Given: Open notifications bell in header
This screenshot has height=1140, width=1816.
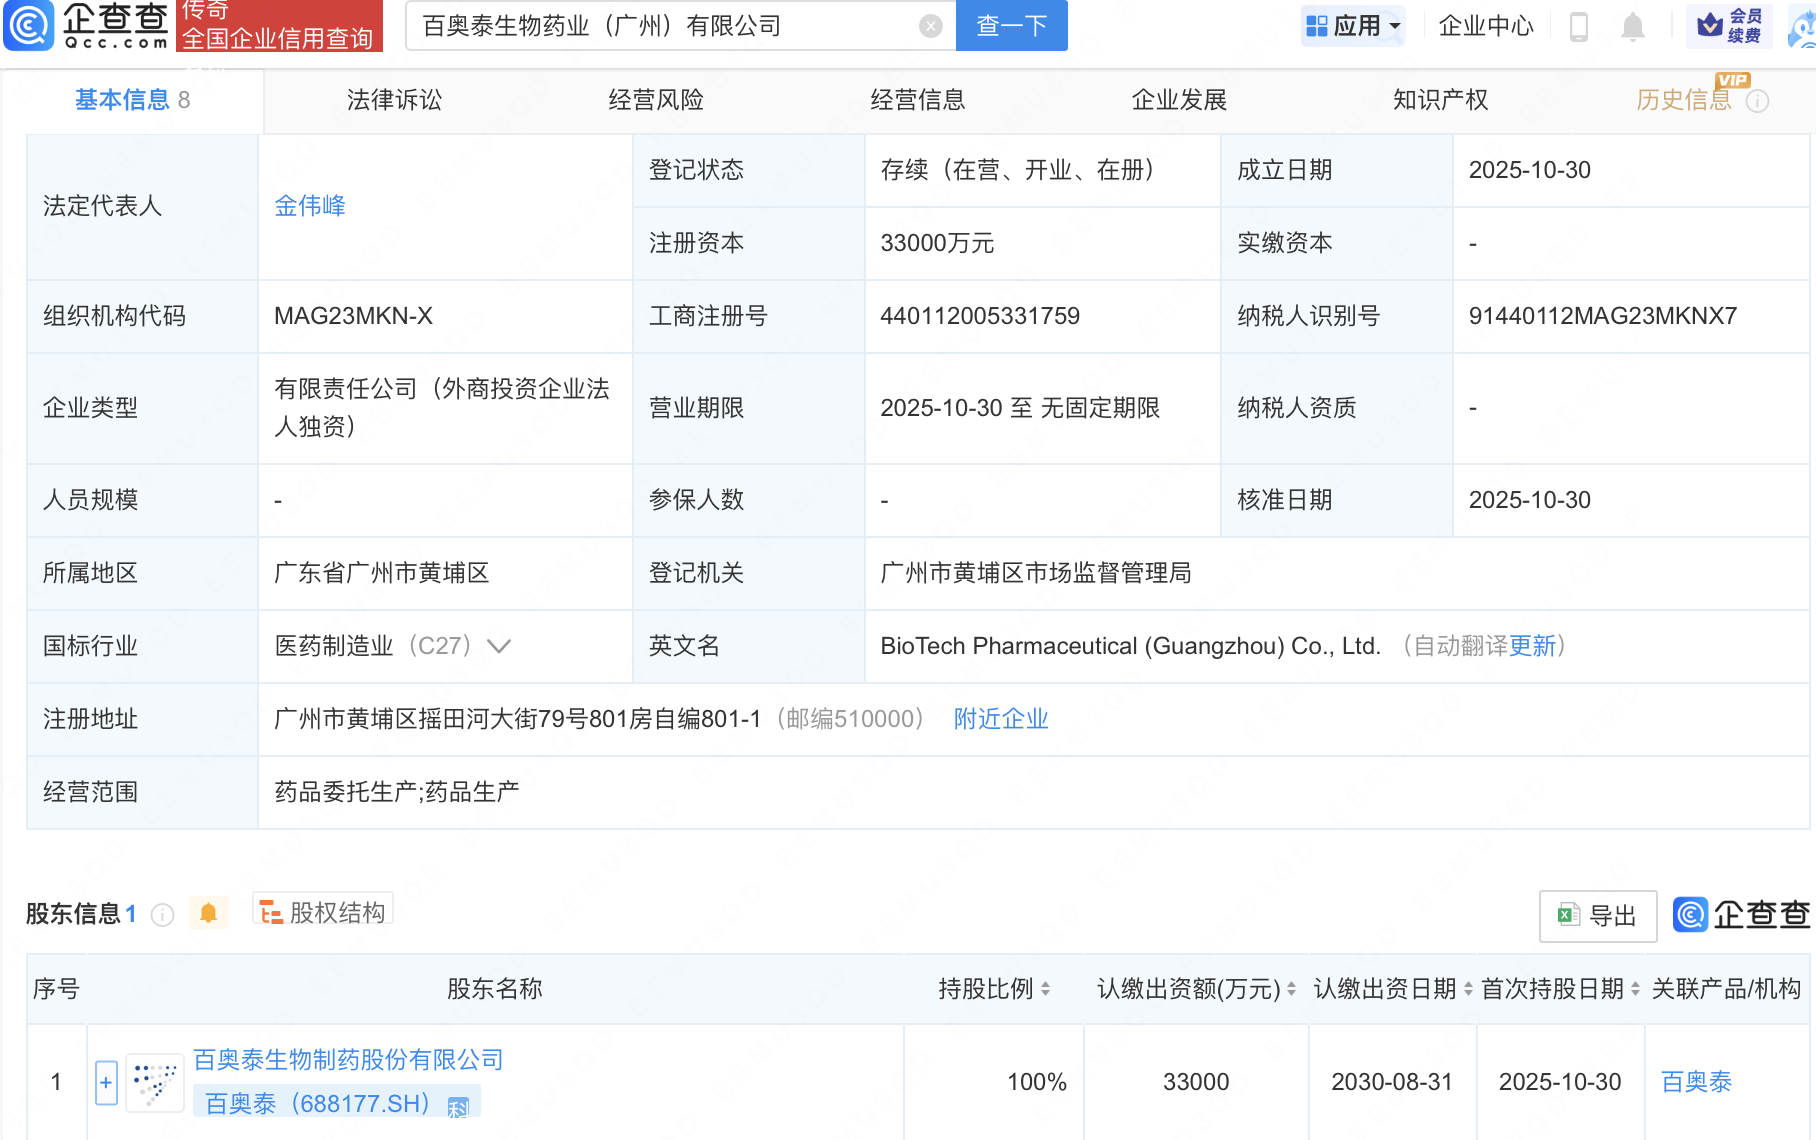Looking at the screenshot, I should tap(1632, 27).
